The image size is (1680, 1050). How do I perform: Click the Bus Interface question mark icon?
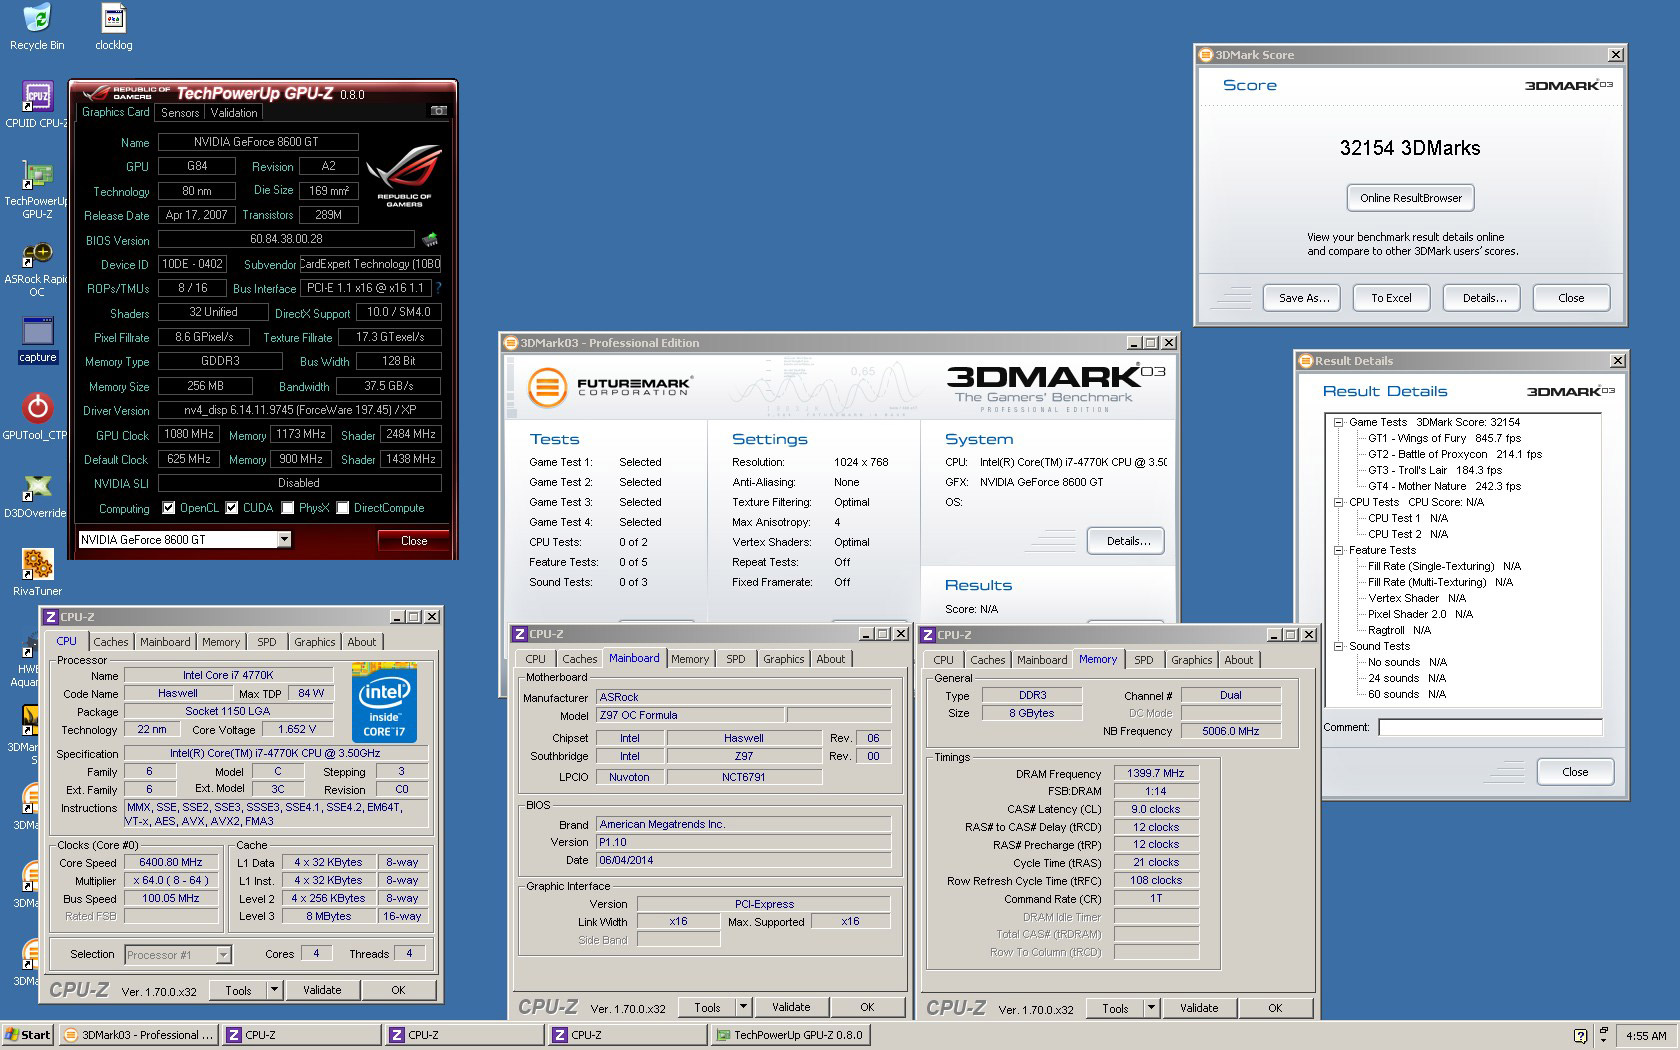[x=438, y=288]
